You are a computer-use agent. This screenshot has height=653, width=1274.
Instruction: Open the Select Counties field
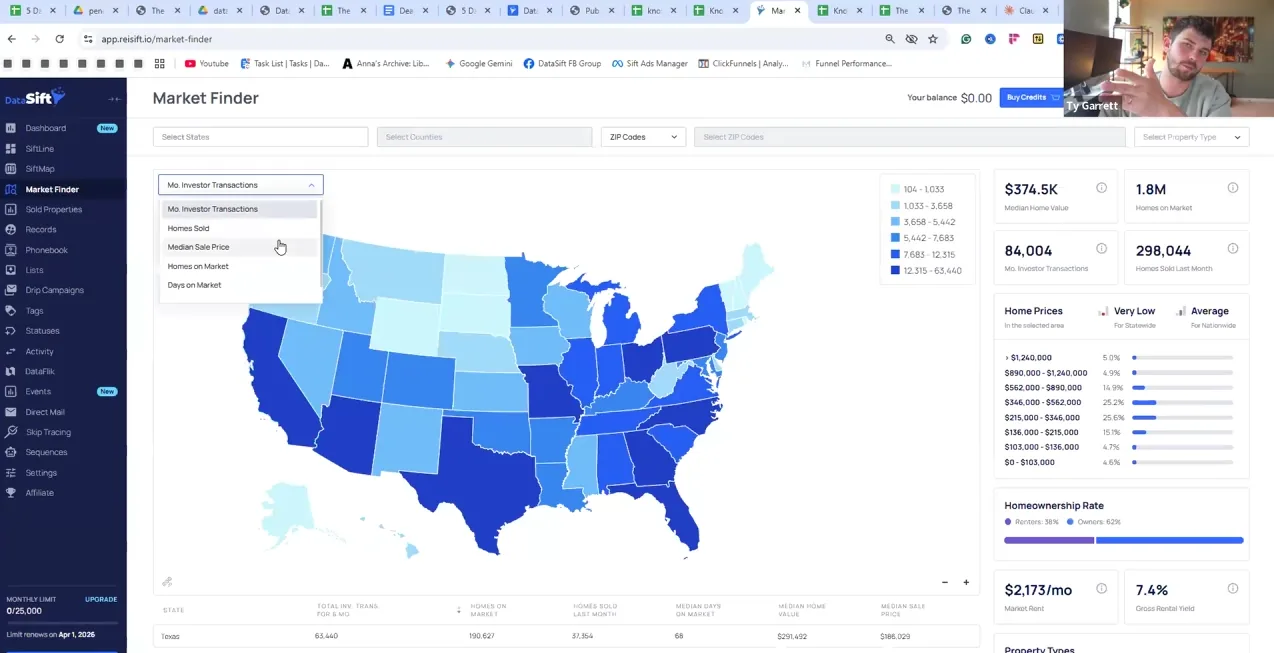(x=484, y=137)
